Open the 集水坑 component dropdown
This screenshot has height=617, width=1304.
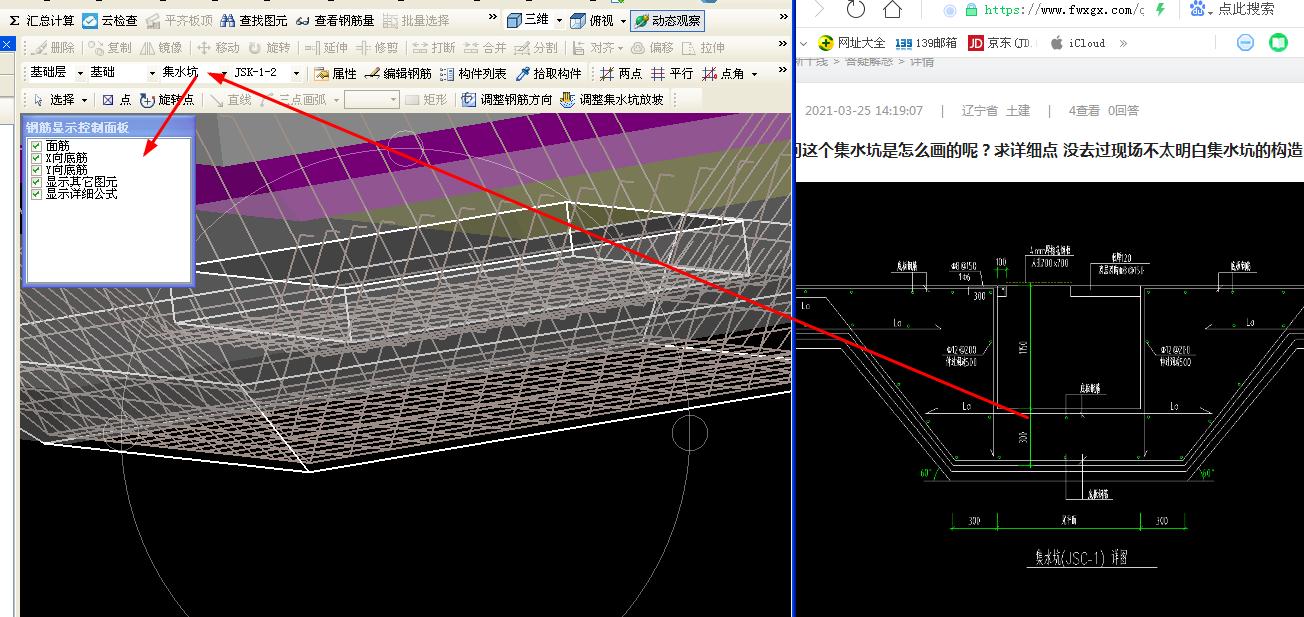pyautogui.click(x=224, y=73)
